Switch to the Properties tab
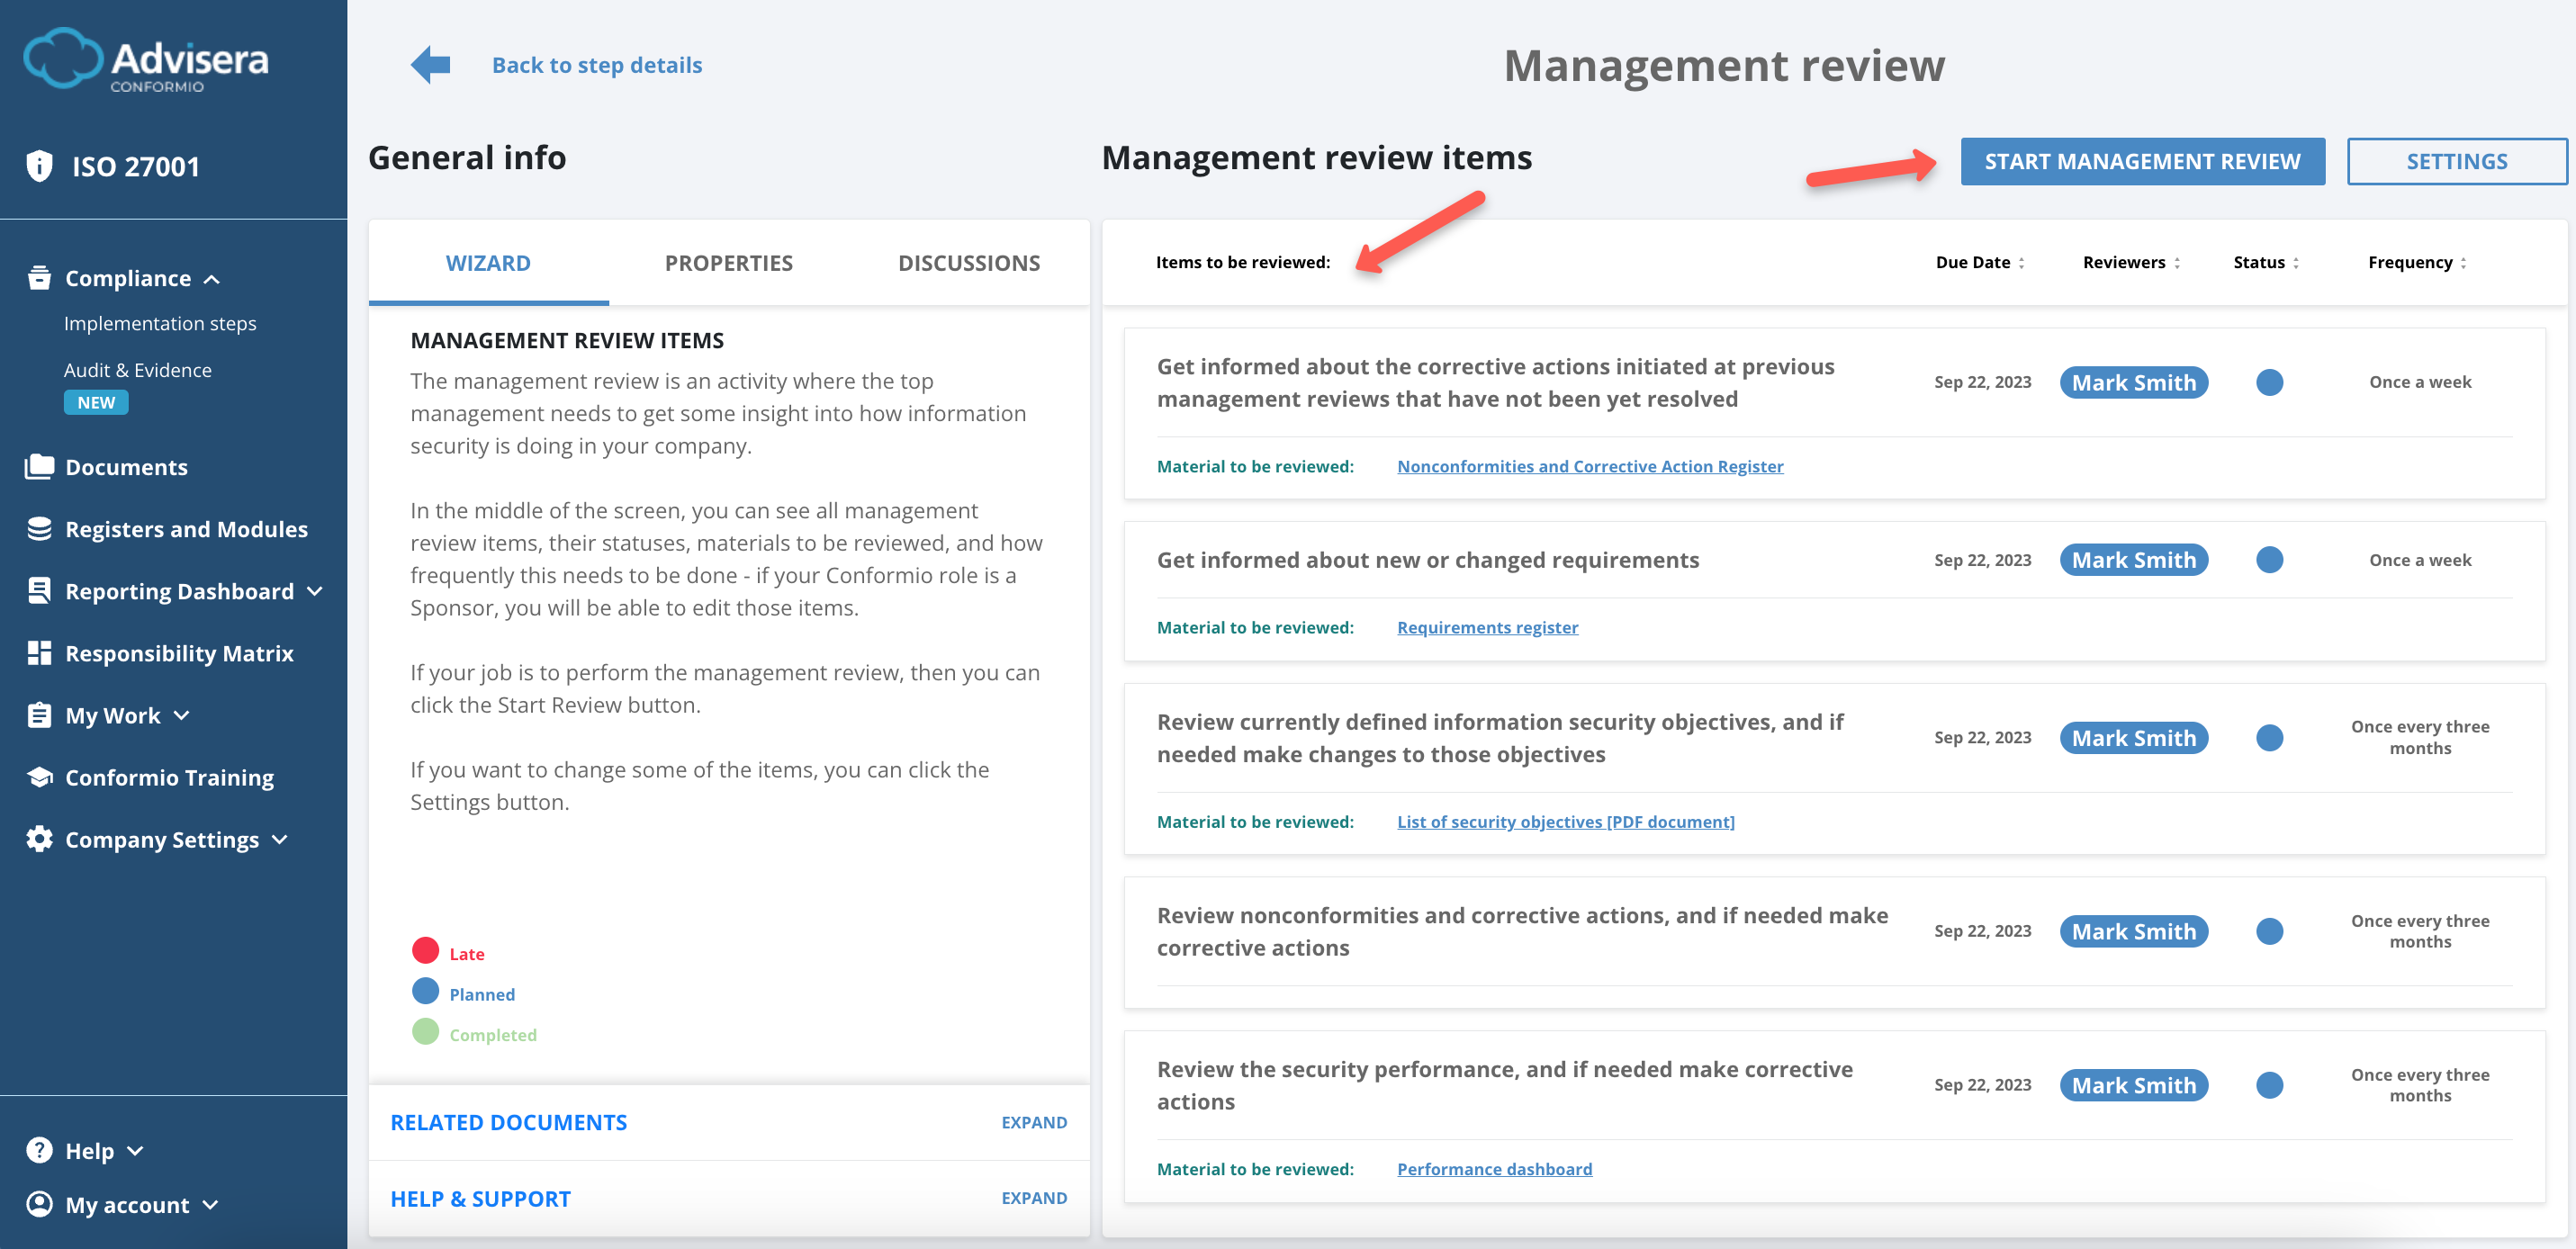The width and height of the screenshot is (2576, 1249). [x=728, y=262]
